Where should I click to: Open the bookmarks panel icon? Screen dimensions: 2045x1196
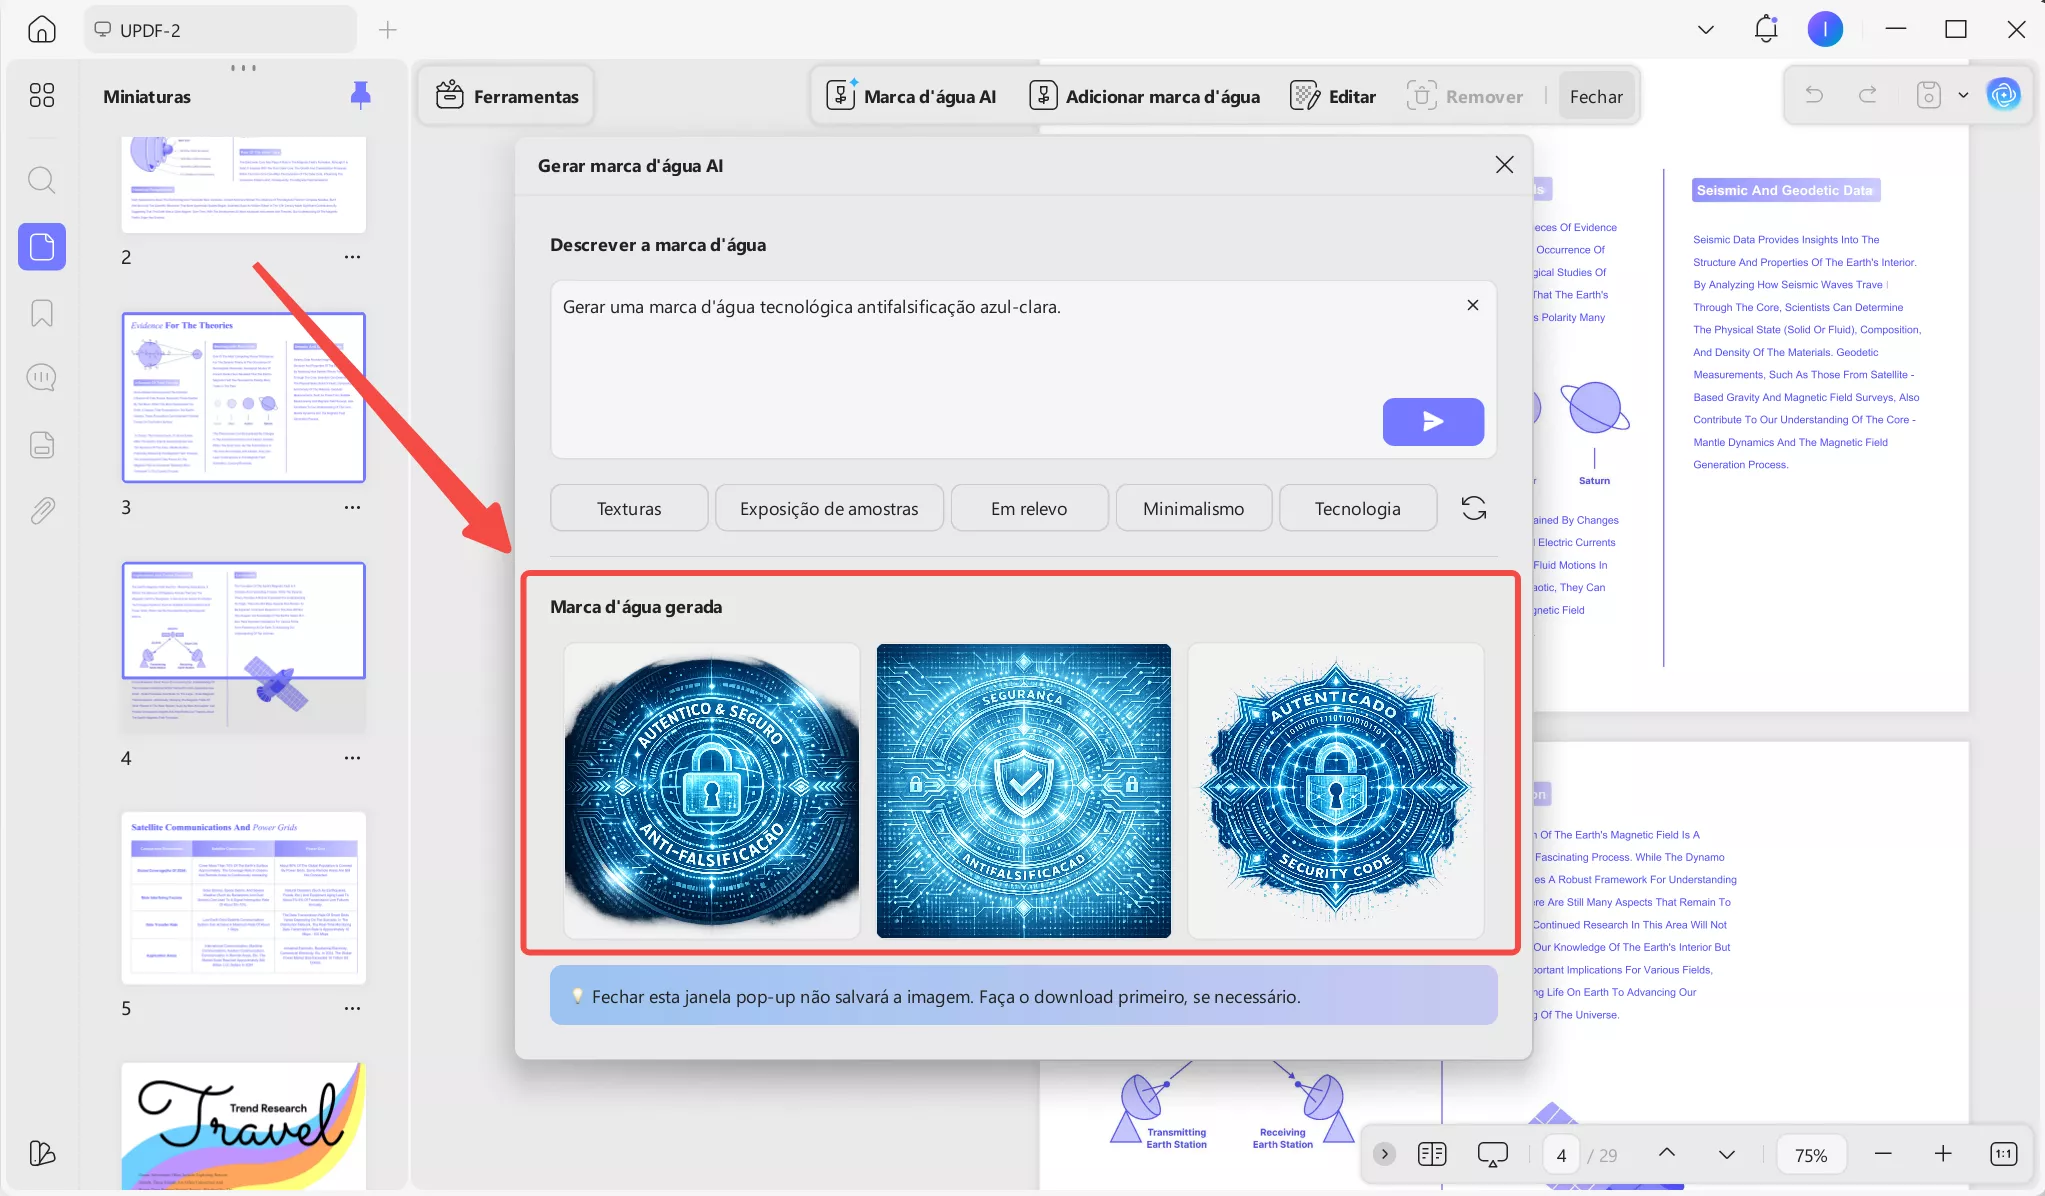click(x=41, y=313)
